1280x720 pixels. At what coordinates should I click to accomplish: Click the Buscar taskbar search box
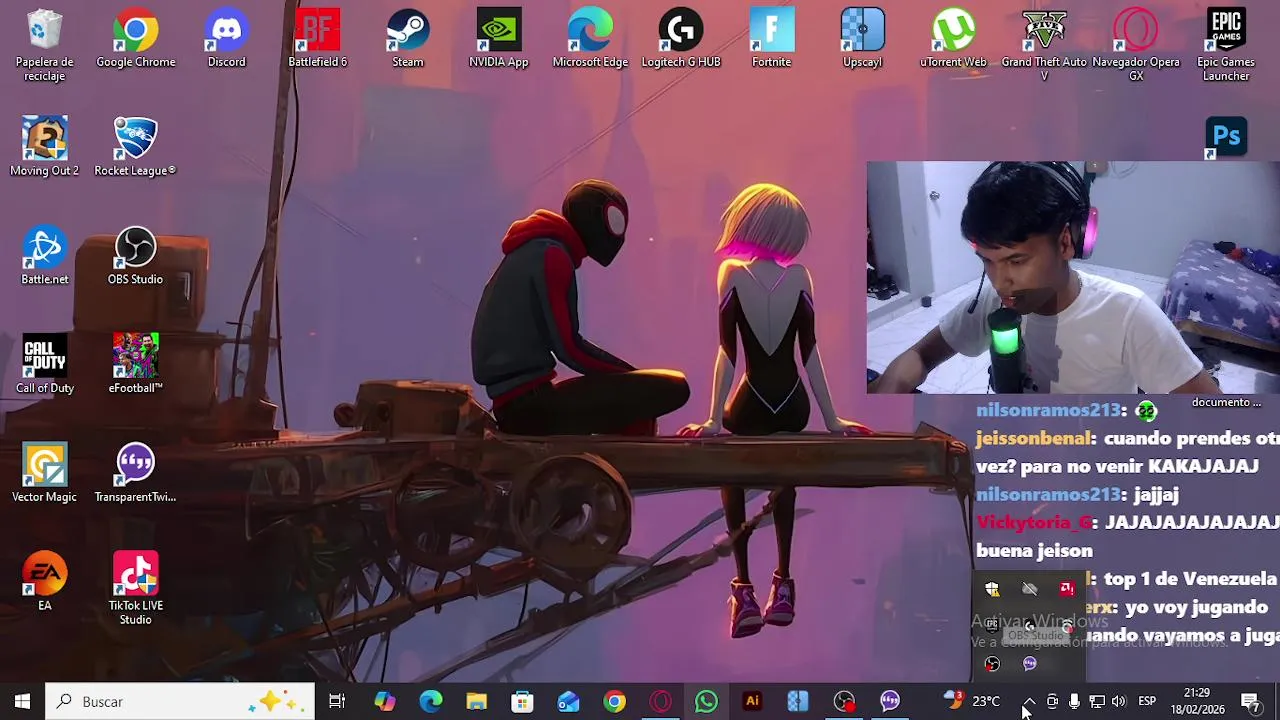tap(180, 702)
